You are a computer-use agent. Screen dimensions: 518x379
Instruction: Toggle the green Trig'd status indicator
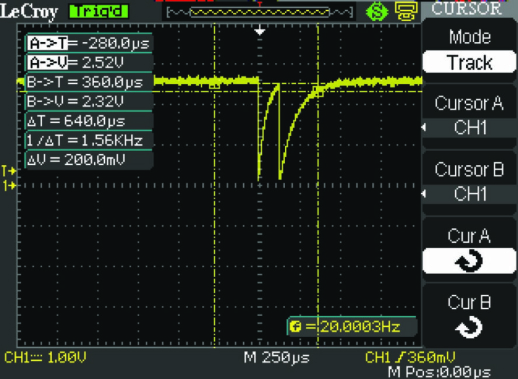click(99, 12)
